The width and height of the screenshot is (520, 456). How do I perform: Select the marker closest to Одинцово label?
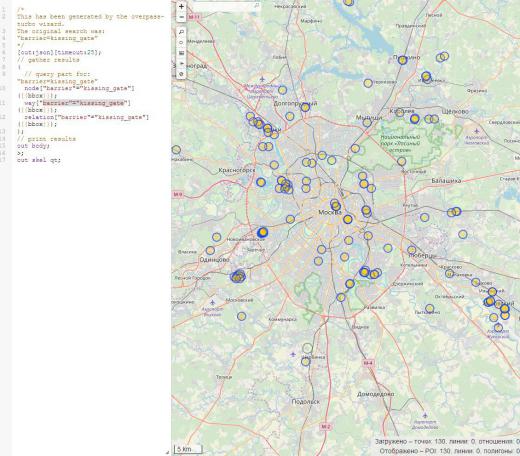tap(210, 250)
